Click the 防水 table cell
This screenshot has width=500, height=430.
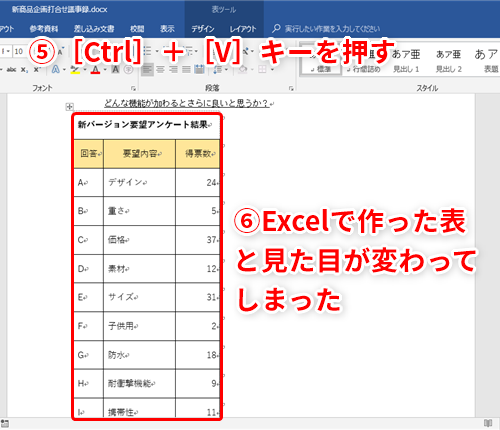[139, 355]
